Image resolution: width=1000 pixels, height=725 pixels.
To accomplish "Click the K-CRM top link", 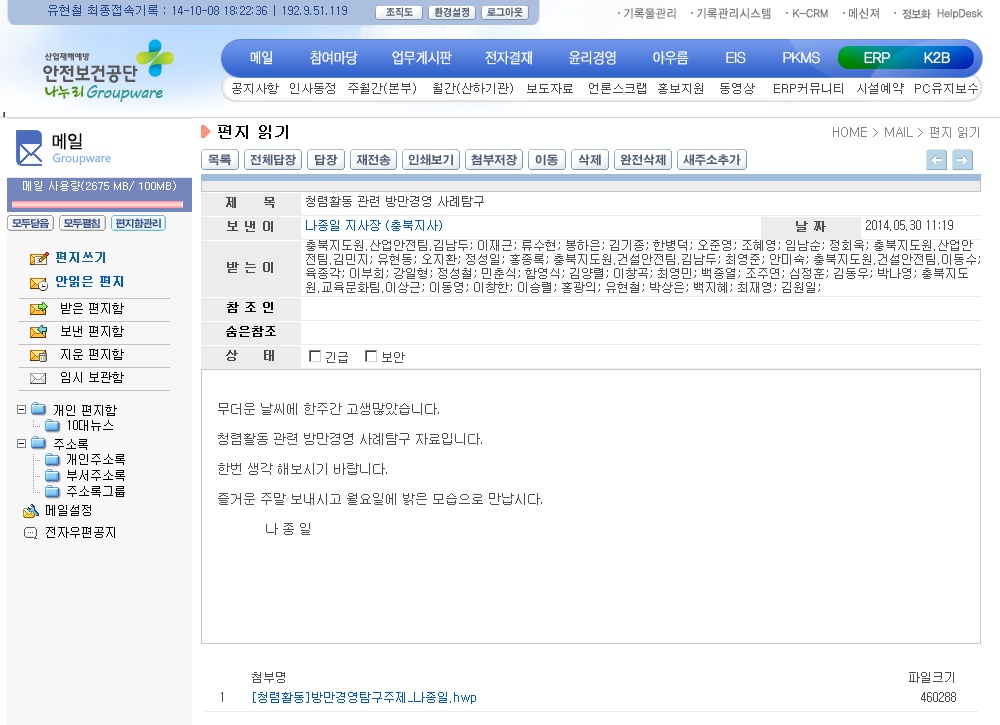I will click(809, 13).
